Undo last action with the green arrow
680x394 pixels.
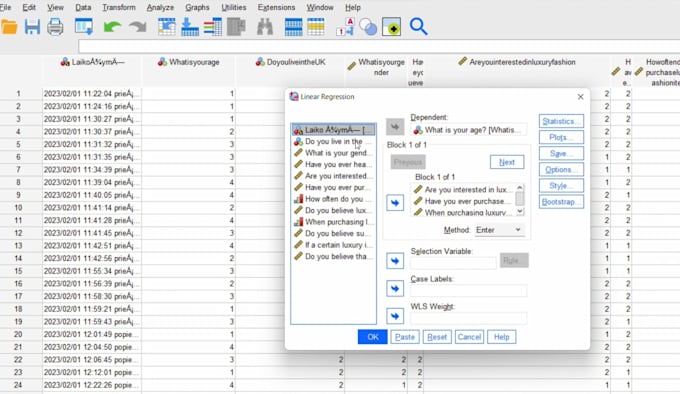coord(112,27)
